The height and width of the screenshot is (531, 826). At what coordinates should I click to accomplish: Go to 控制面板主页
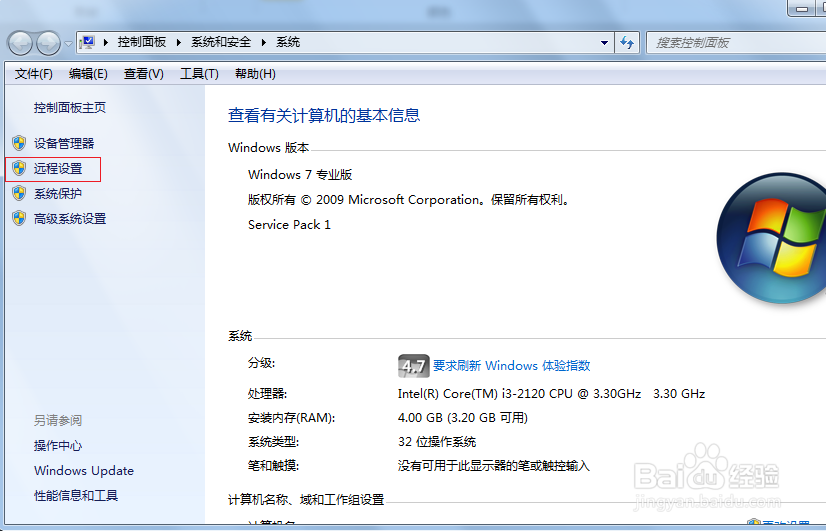70,108
